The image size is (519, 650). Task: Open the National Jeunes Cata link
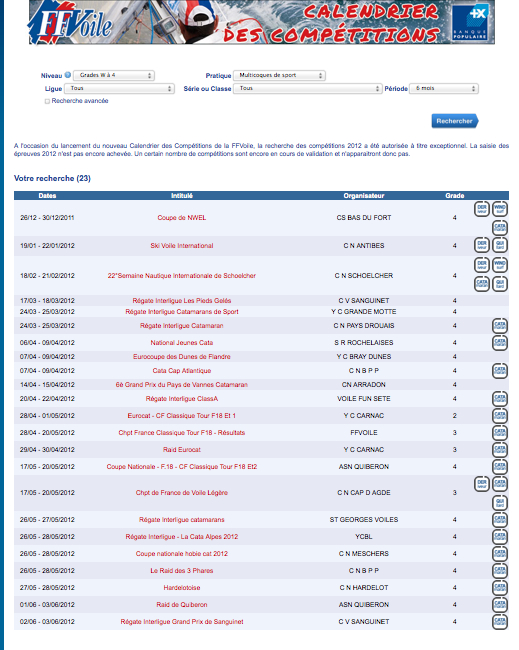point(182,343)
